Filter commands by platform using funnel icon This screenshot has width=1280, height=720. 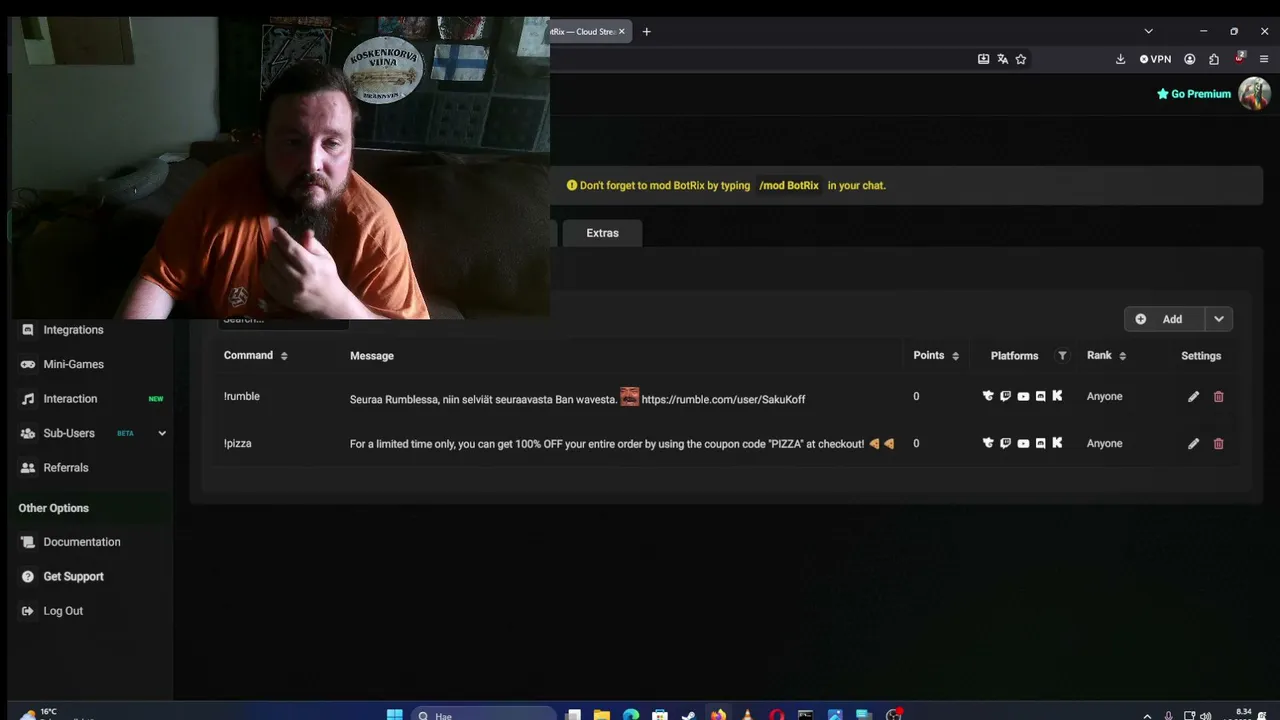pyautogui.click(x=1062, y=356)
